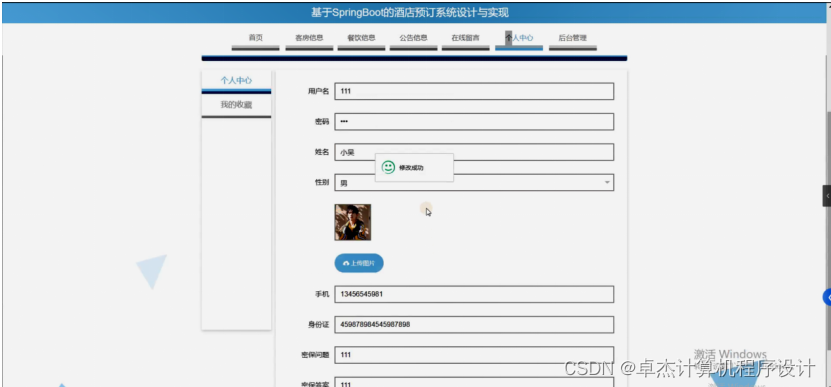The width and height of the screenshot is (831, 387).
Task: Open the 性别 dropdown arrow
Action: pyautogui.click(x=607, y=182)
